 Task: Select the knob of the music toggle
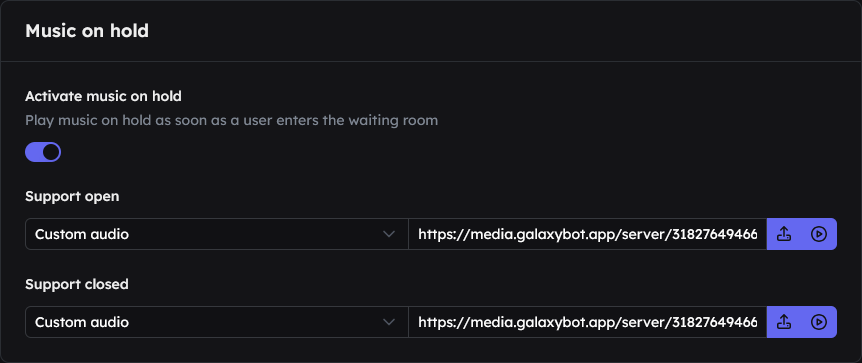click(x=51, y=152)
